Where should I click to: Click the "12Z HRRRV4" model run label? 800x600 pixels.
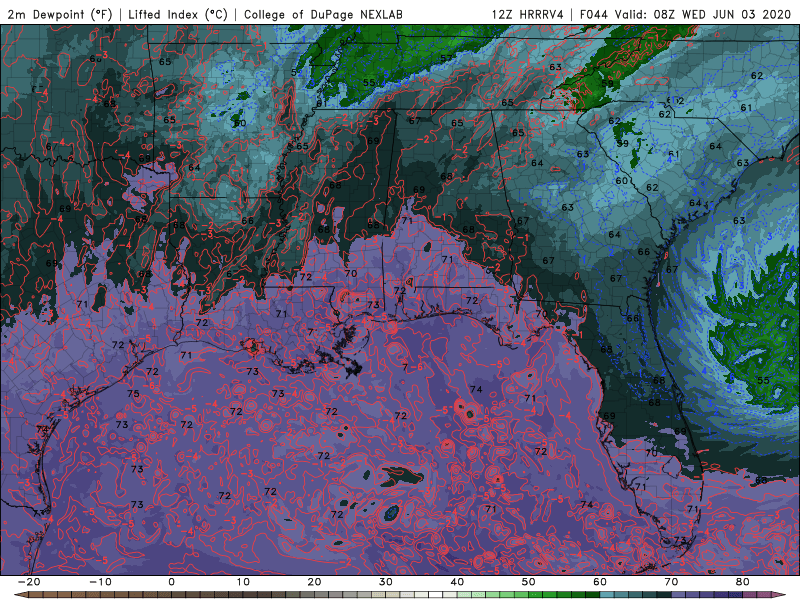tap(528, 14)
